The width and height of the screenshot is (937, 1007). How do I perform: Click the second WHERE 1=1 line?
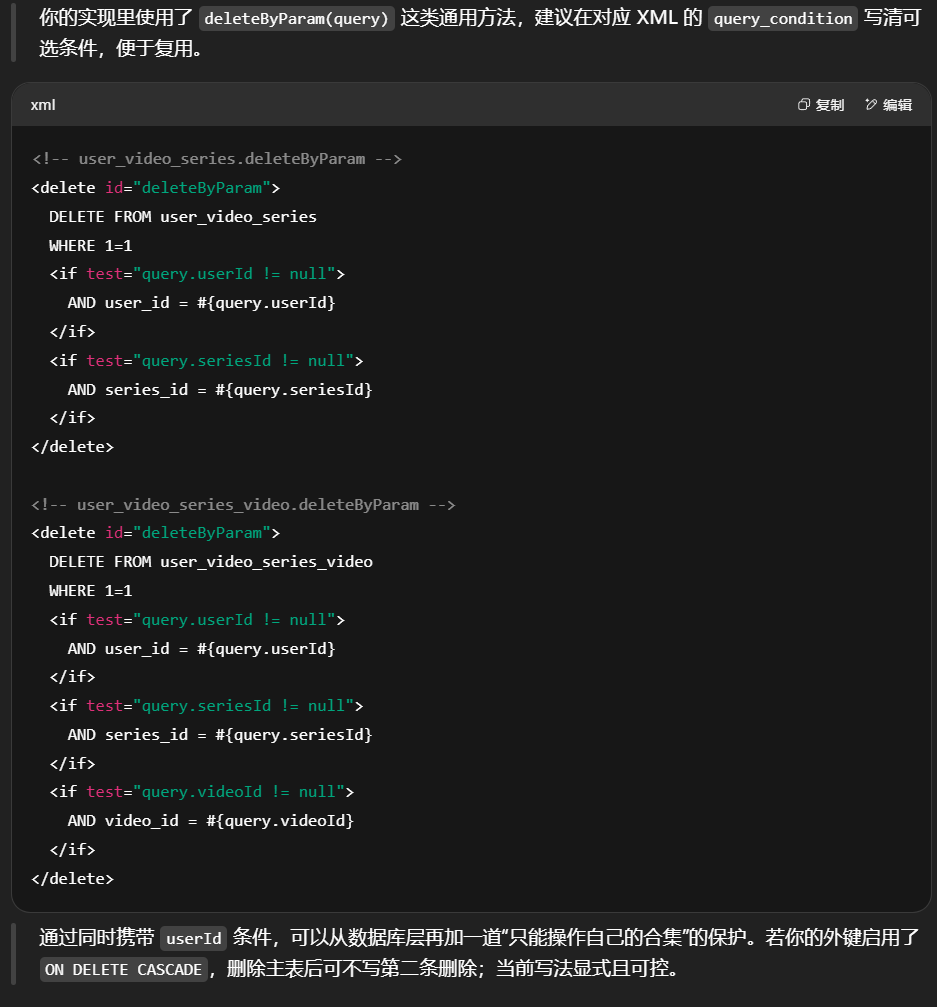pyautogui.click(x=90, y=591)
